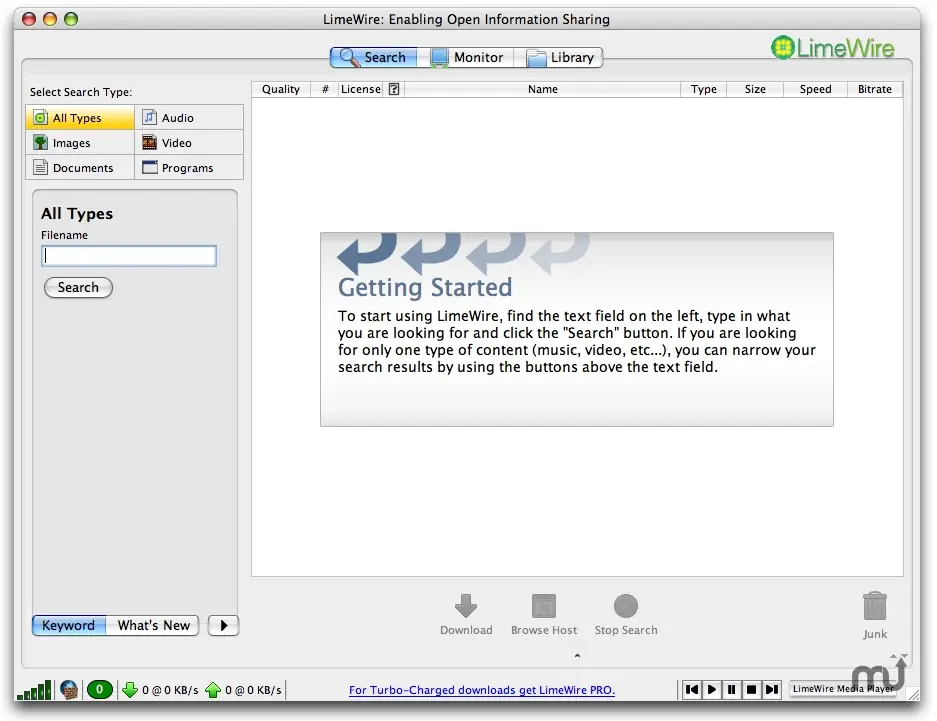Open the Monitor tab
Image resolution: width=937 pixels, height=721 pixels.
[x=467, y=57]
